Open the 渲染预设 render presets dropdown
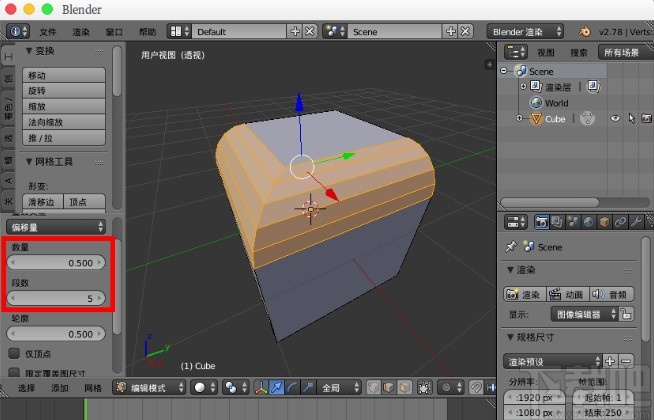The width and height of the screenshot is (654, 420). (552, 361)
